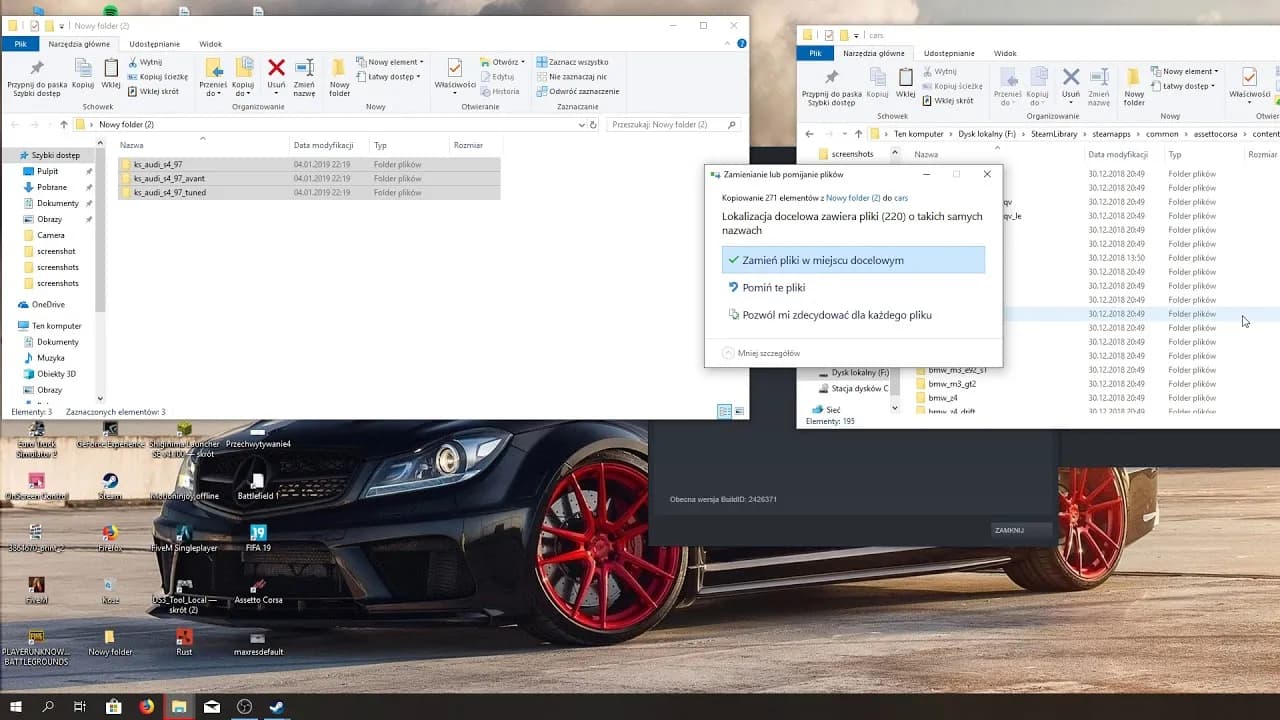Launch Firefox from the taskbar
Viewport: 1280px width, 720px height.
pos(145,707)
